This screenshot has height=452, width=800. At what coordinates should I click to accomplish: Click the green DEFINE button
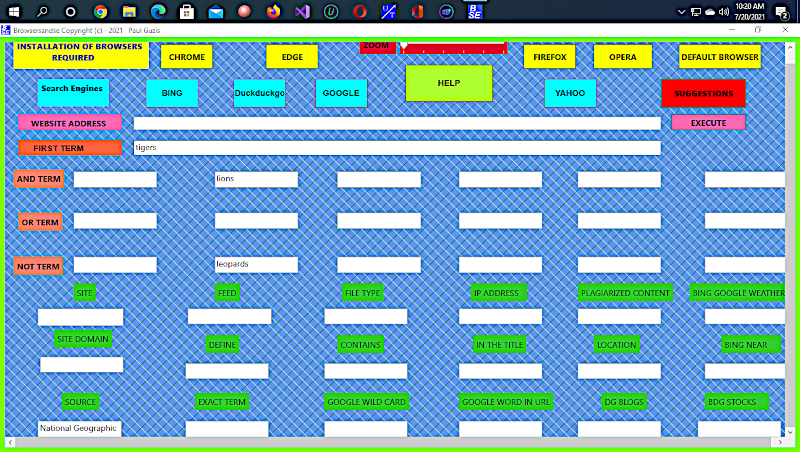[x=222, y=345]
